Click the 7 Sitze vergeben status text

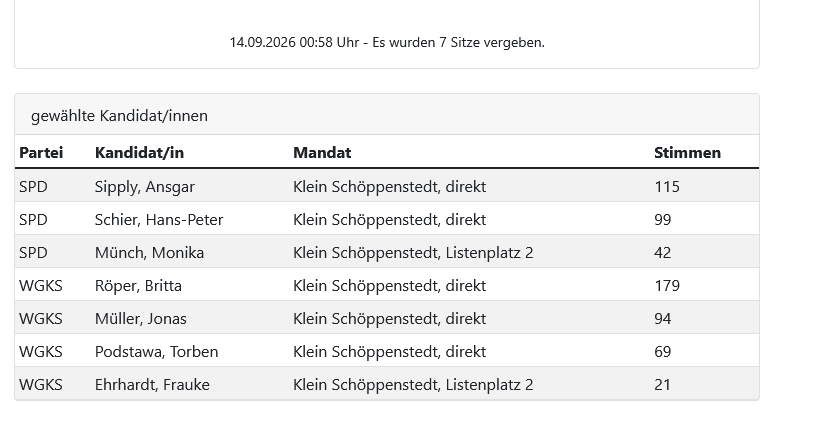tap(387, 42)
